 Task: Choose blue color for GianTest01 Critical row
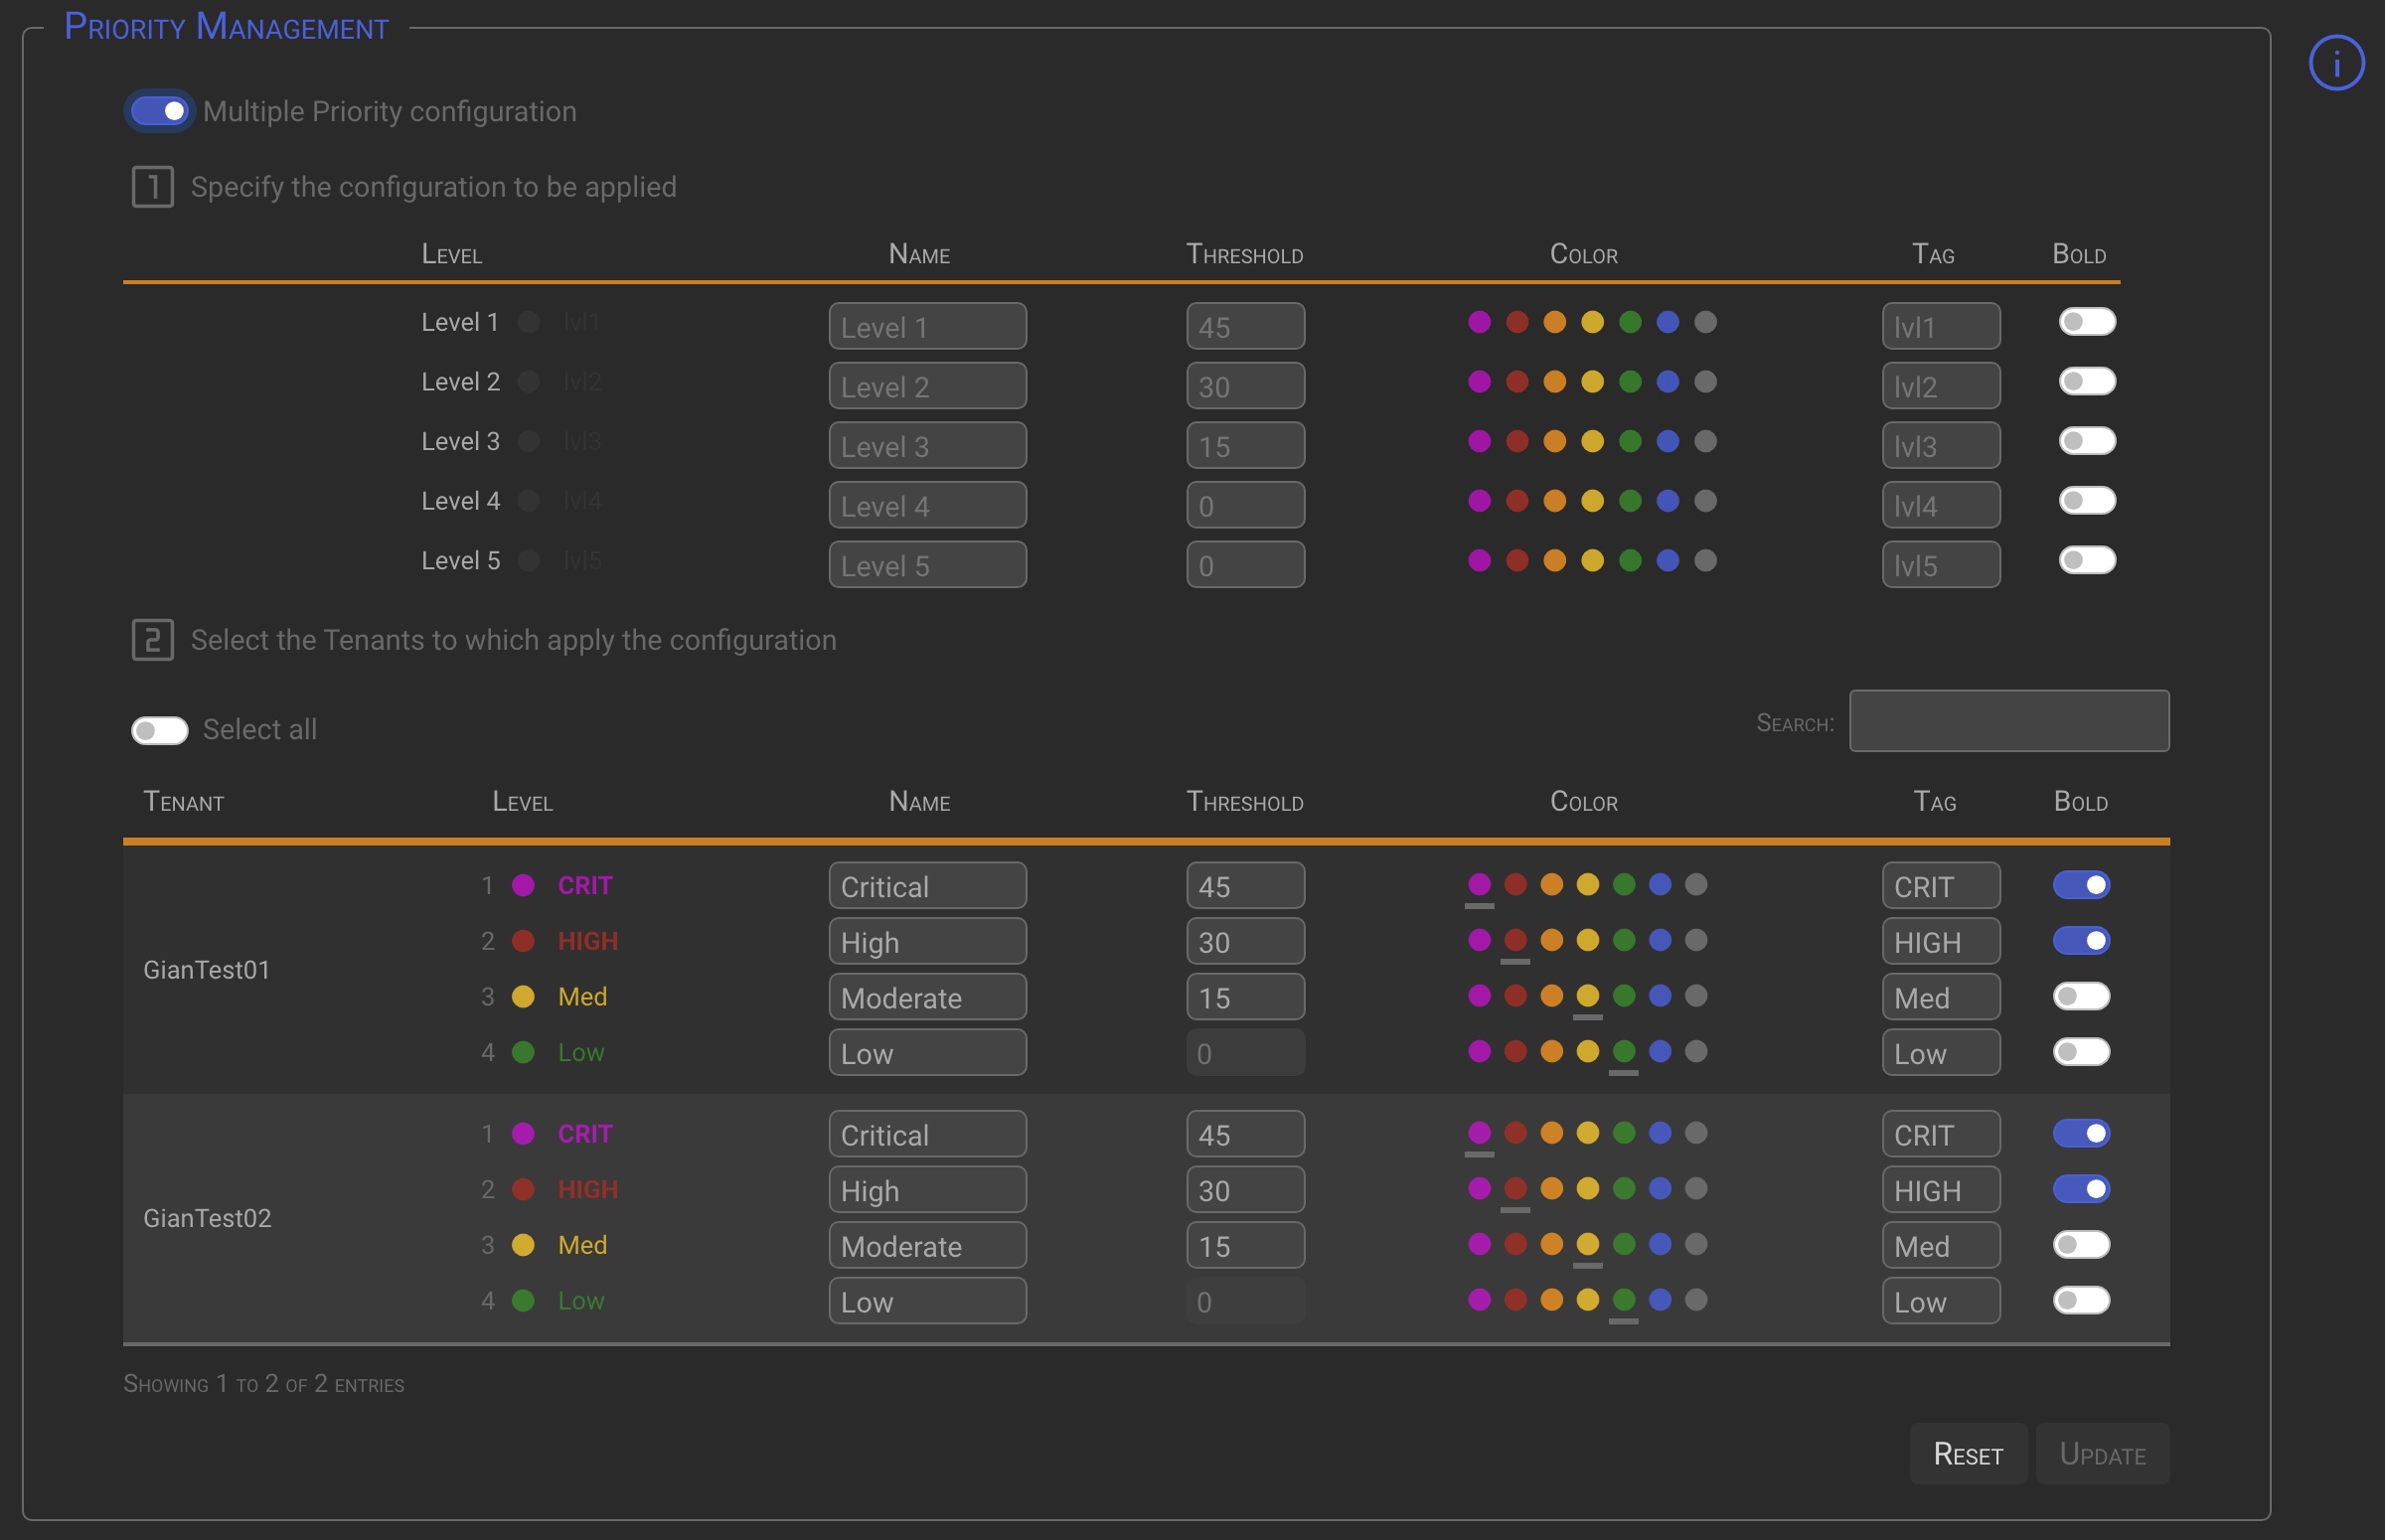[1660, 885]
